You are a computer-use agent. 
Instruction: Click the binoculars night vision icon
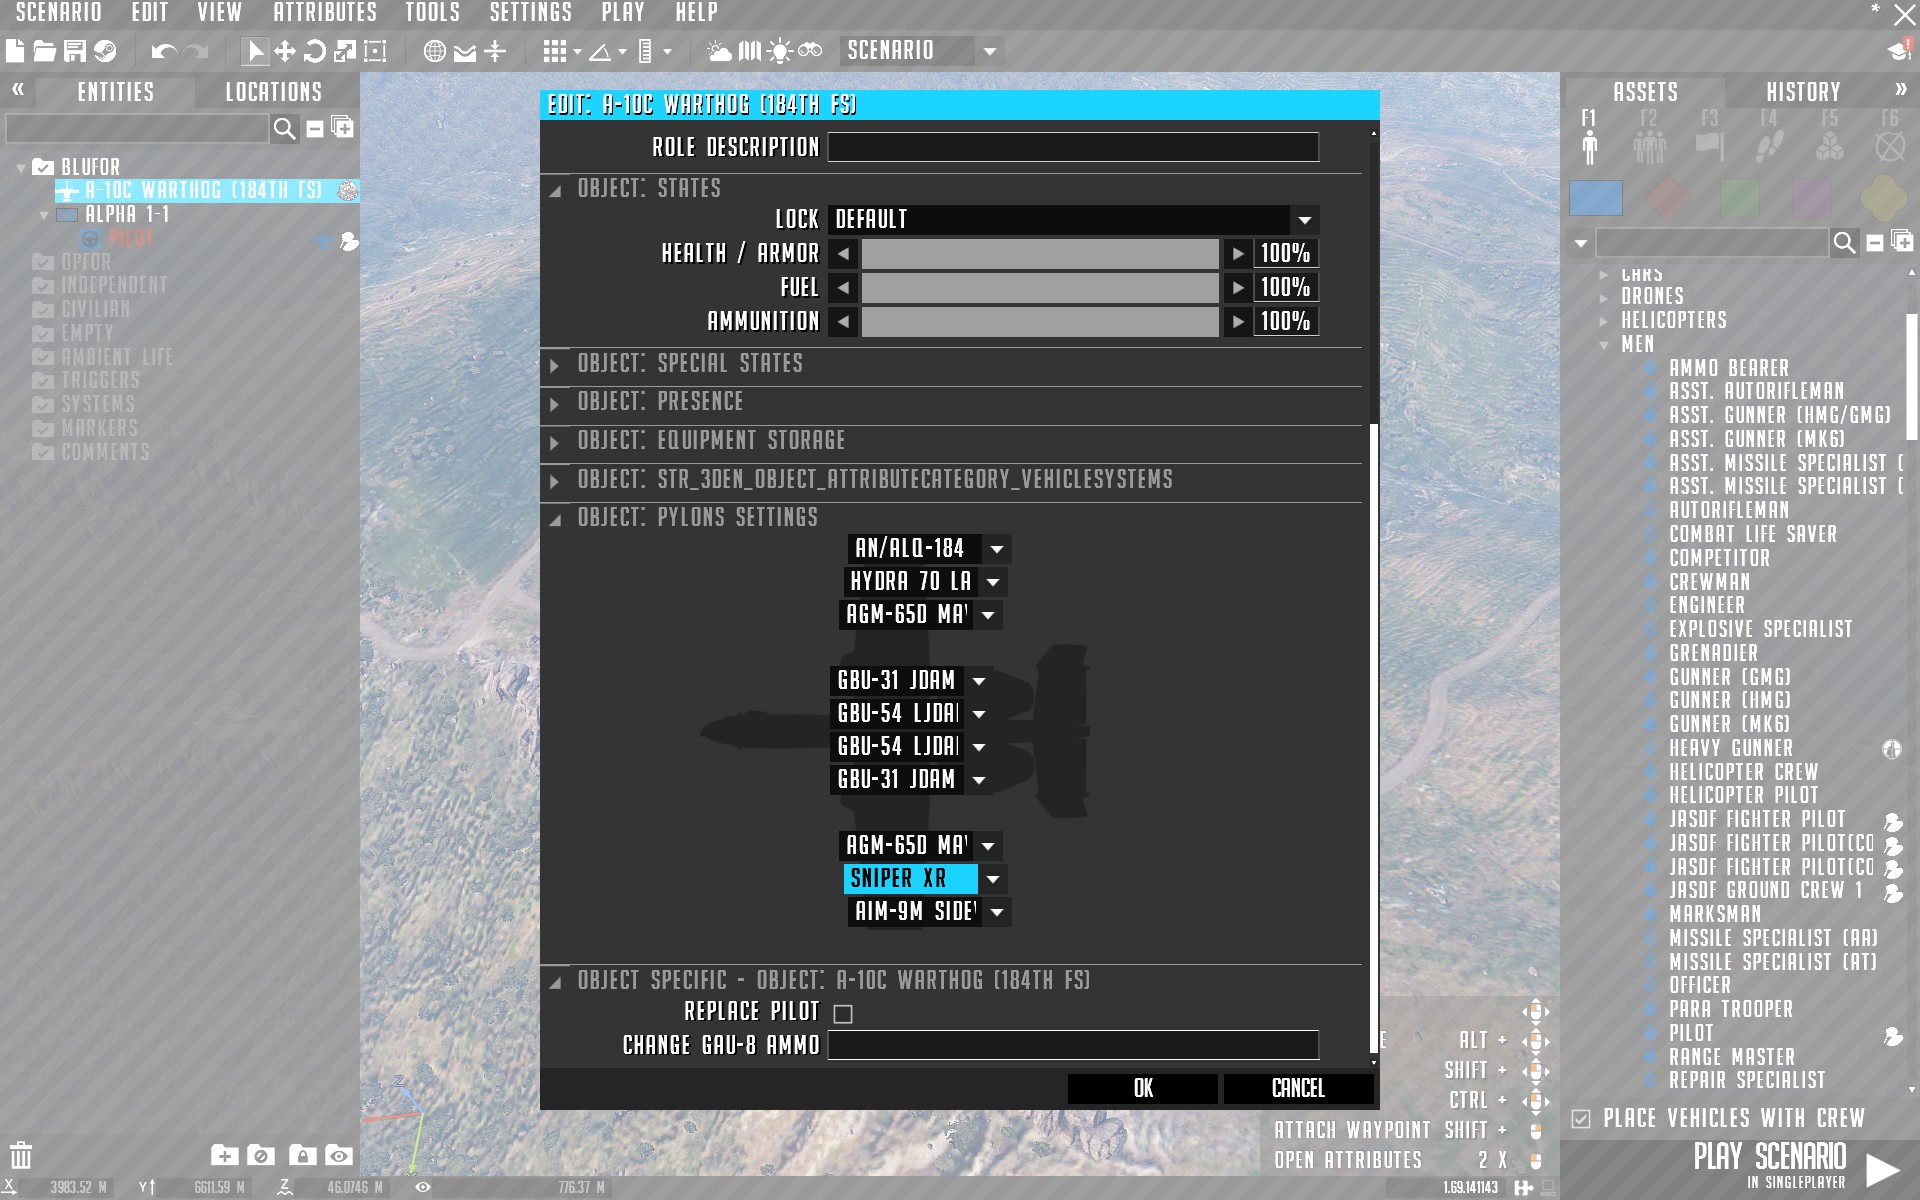click(810, 51)
